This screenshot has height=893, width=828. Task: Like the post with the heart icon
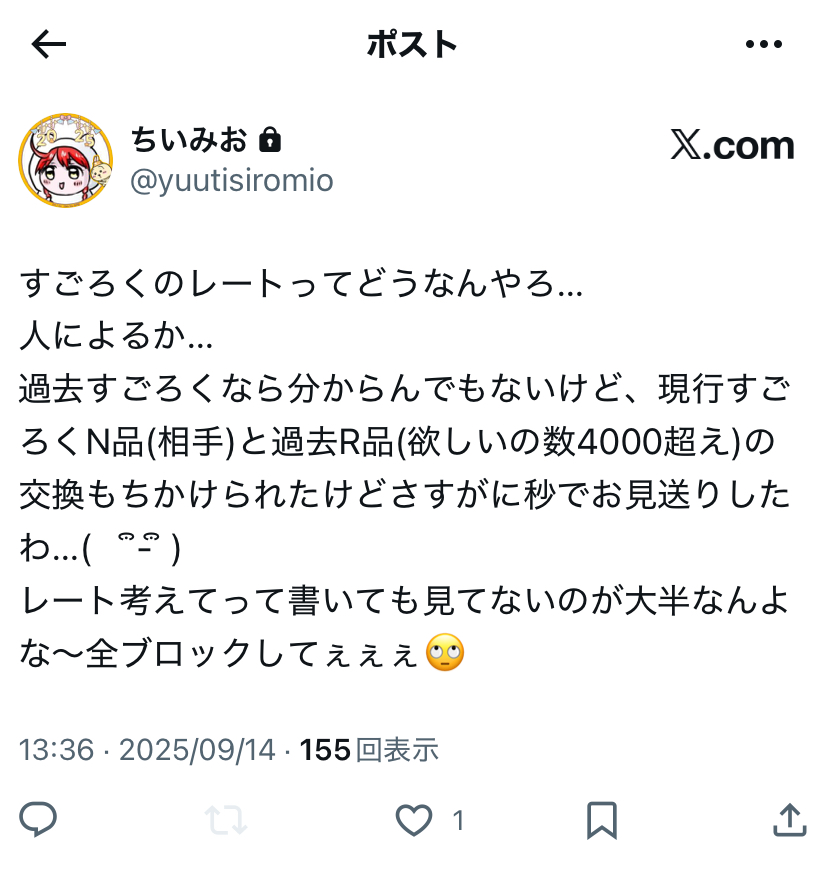click(414, 820)
